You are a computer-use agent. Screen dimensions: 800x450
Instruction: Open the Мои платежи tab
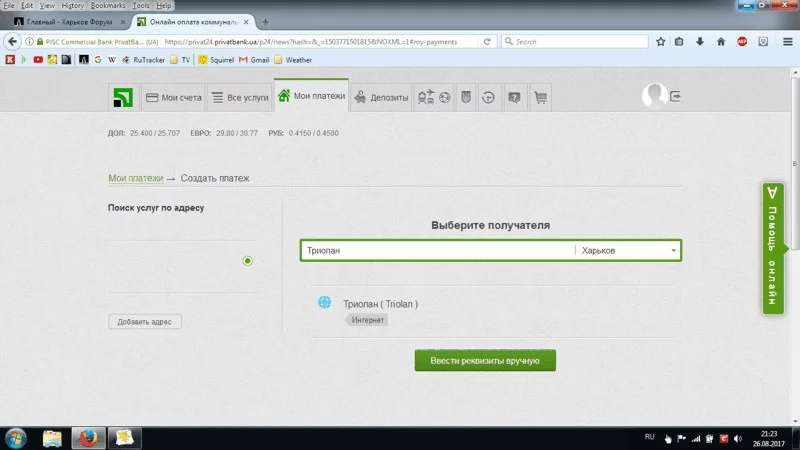311,95
